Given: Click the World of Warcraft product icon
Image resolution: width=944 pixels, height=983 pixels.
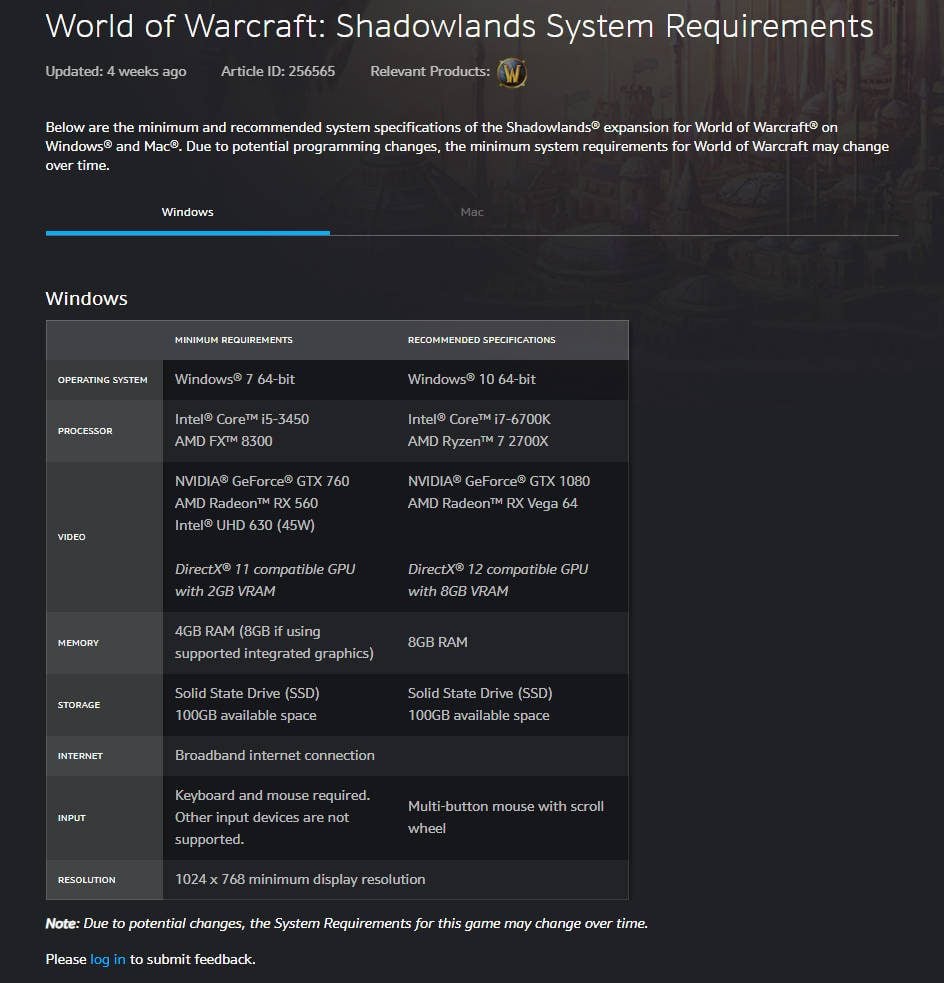Looking at the screenshot, I should coord(511,73).
